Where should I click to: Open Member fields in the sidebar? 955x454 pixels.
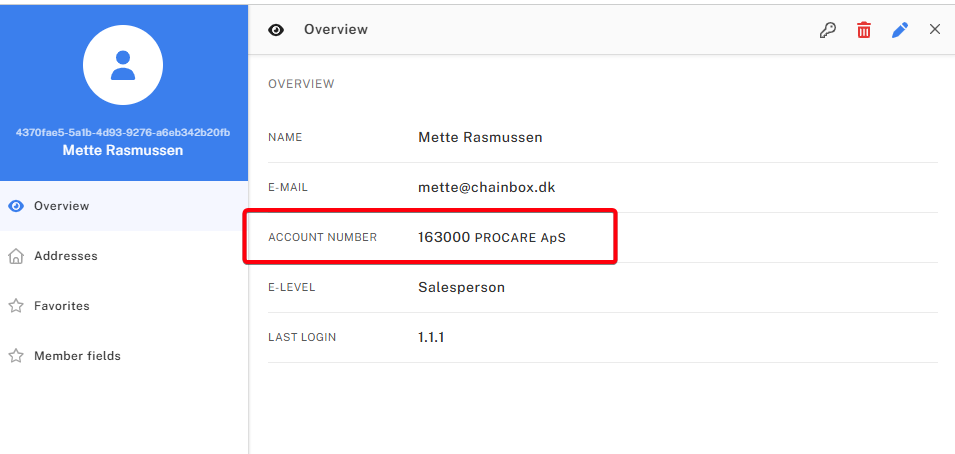(x=124, y=356)
